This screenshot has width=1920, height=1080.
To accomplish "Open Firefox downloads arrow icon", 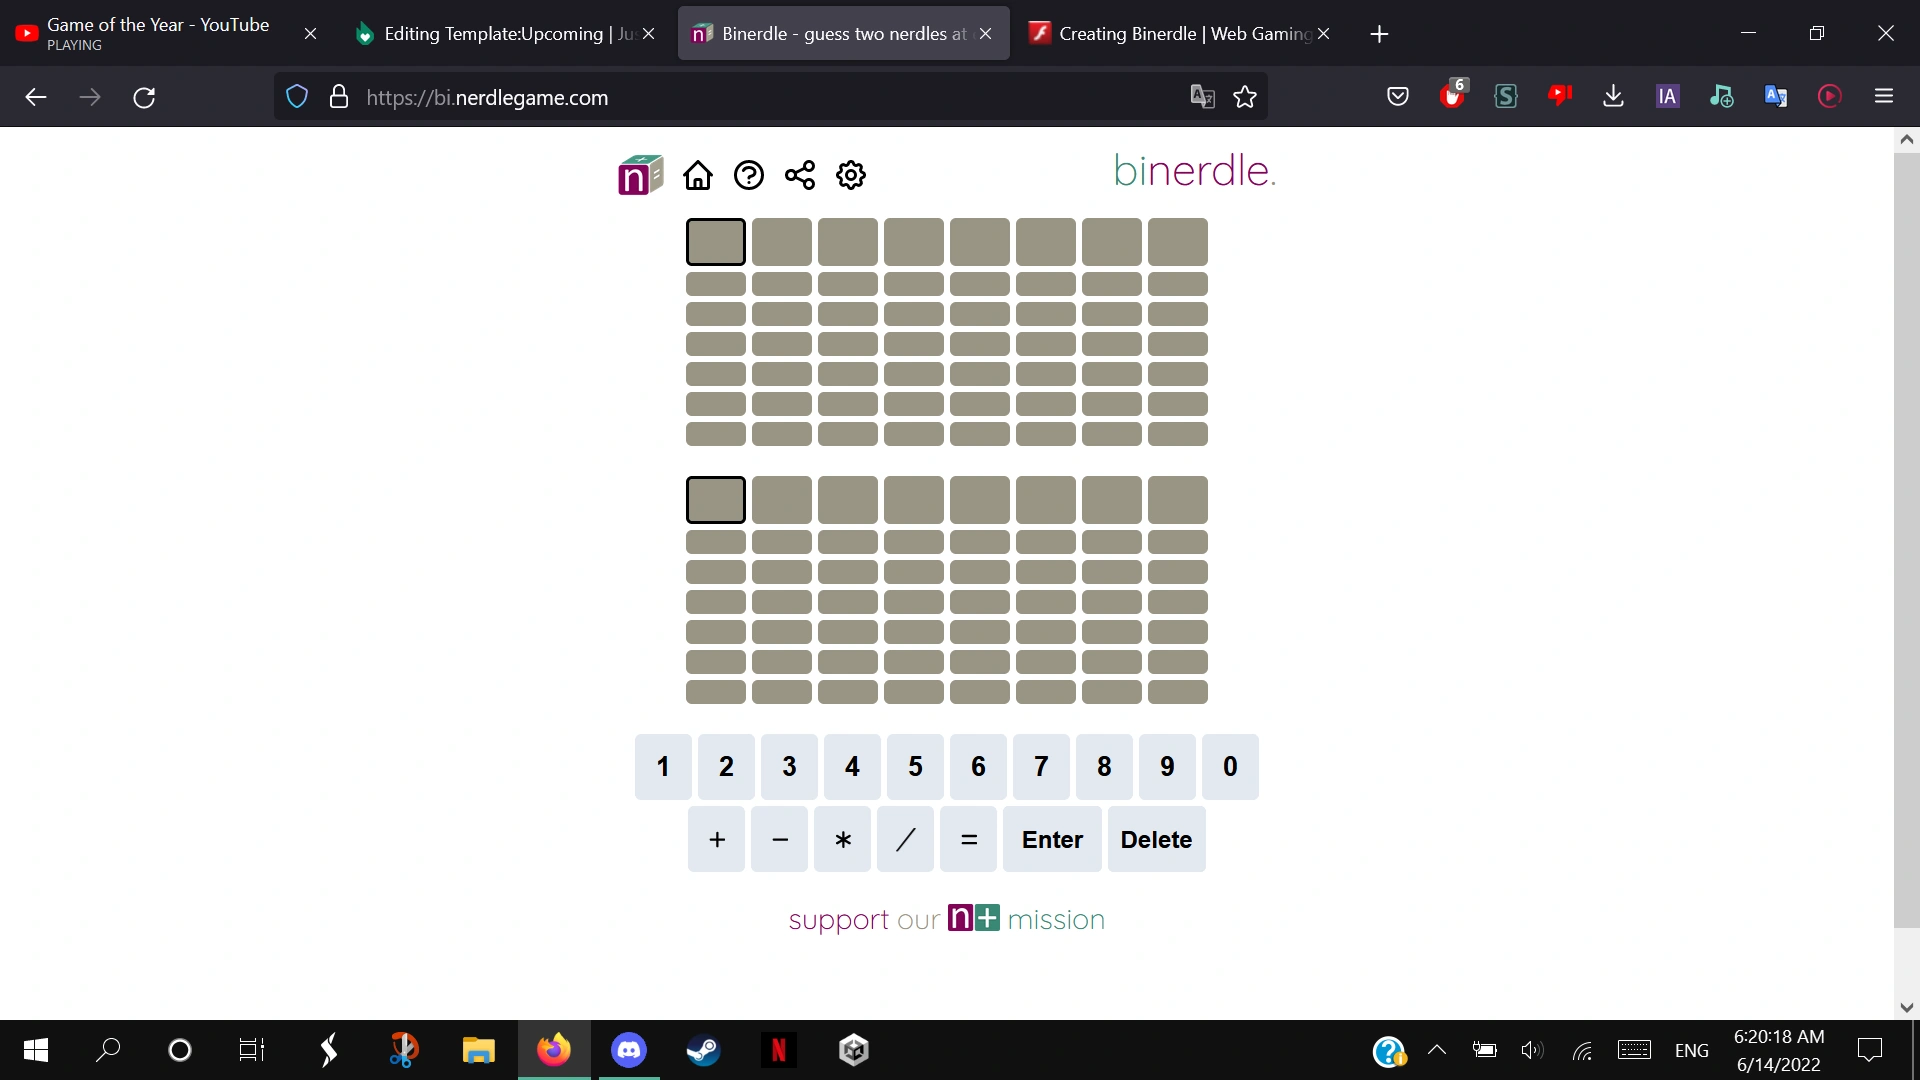I will point(1613,96).
